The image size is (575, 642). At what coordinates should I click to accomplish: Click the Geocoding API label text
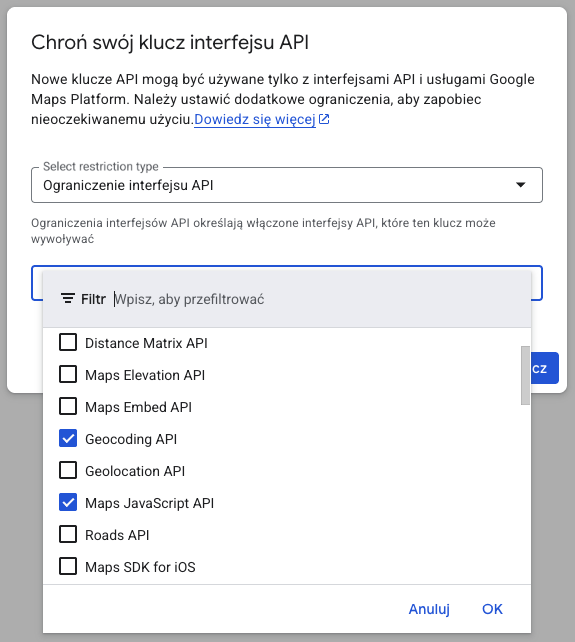pyautogui.click(x=131, y=439)
